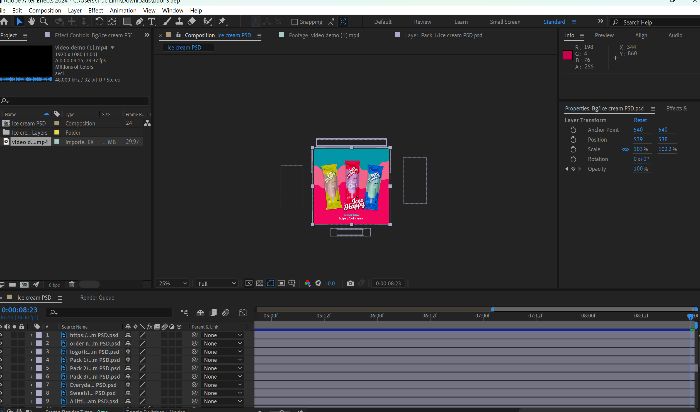Image resolution: width=700 pixels, height=412 pixels.
Task: Expand layer 3 properties in timeline
Action: 31,352
